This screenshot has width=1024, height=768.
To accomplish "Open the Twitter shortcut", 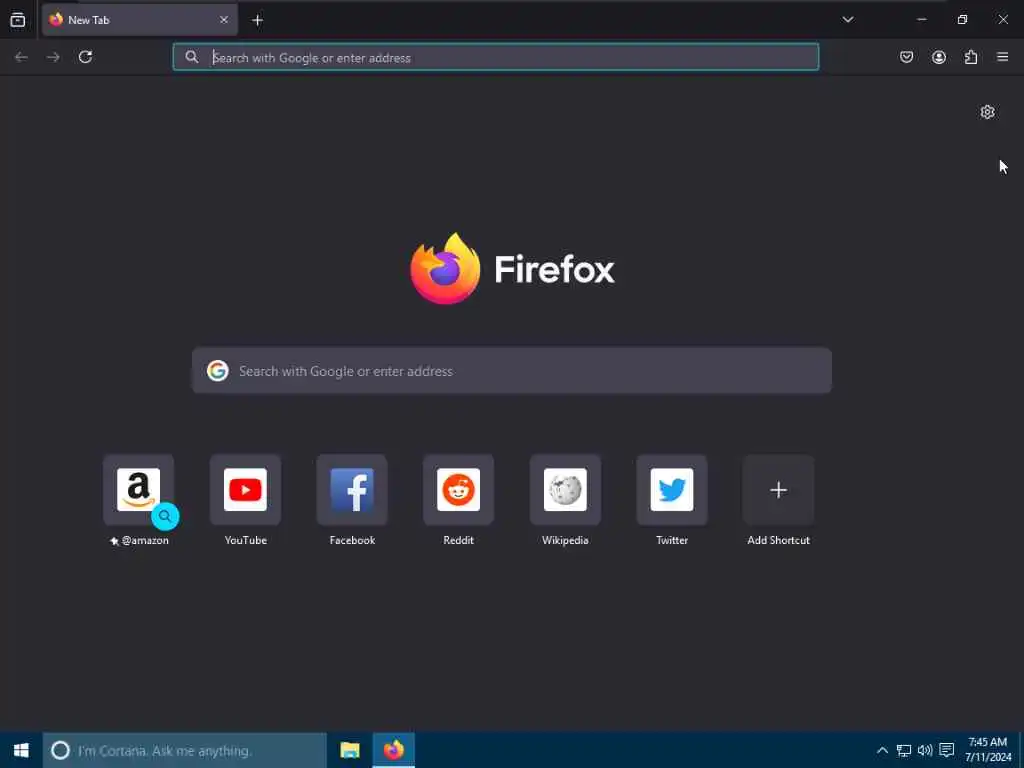I will (672, 490).
